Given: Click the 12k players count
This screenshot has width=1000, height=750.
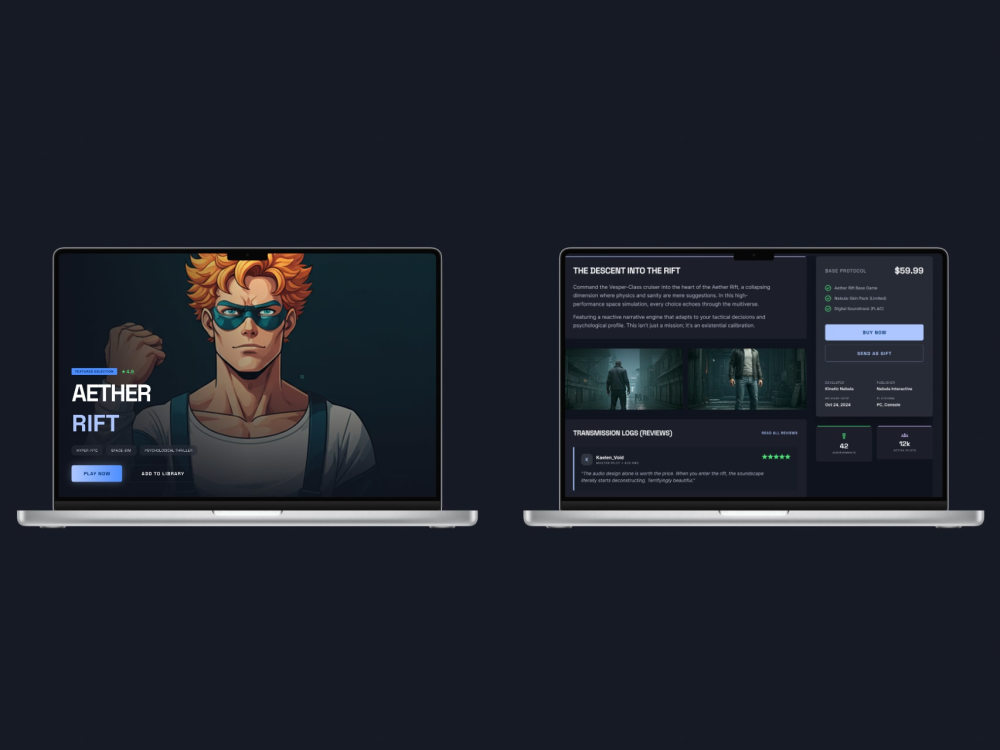Looking at the screenshot, I should (x=904, y=444).
